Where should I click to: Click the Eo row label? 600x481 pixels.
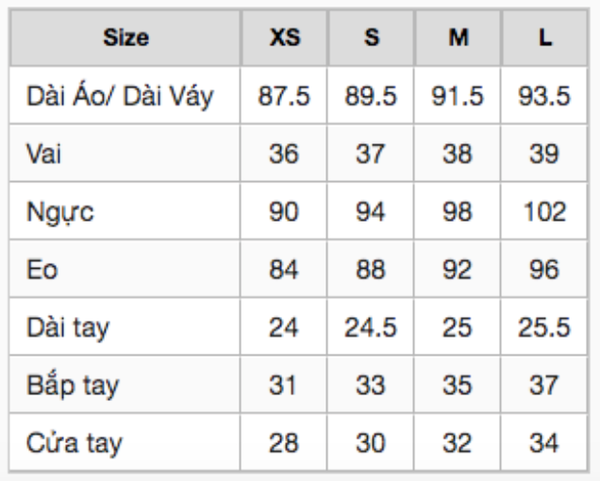(x=42, y=269)
